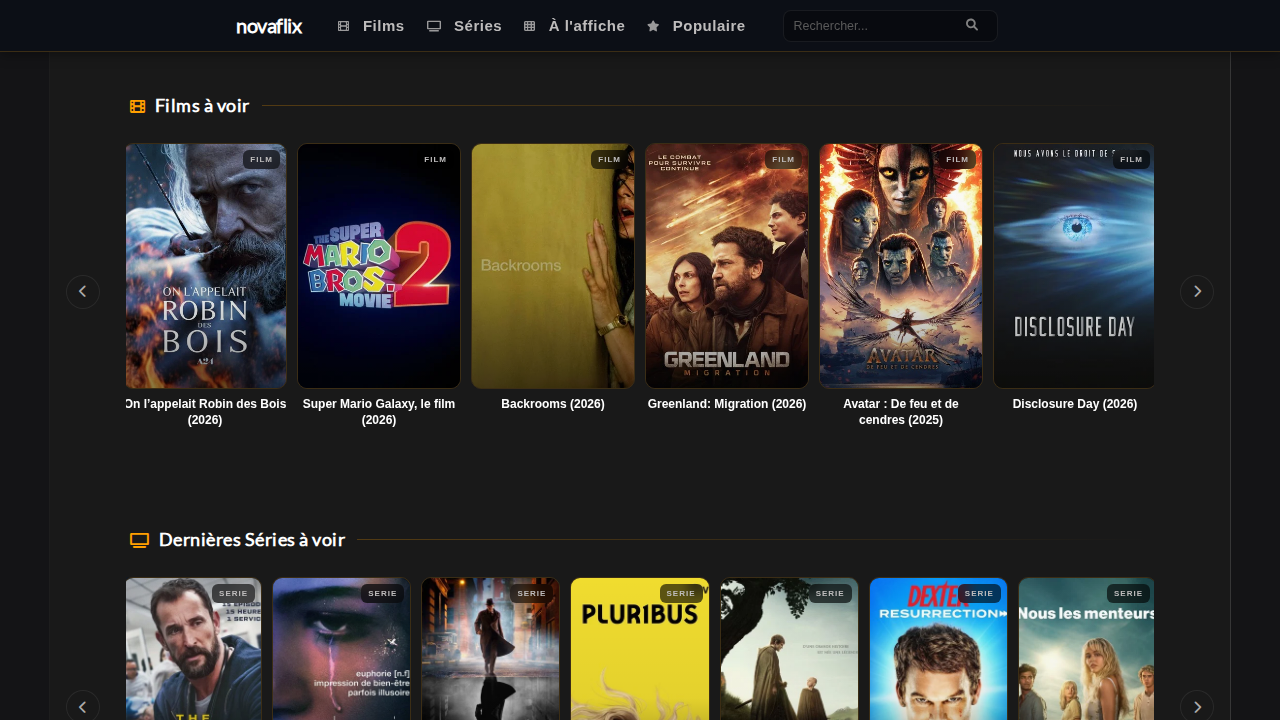1280x720 pixels.
Task: Open the Greenland Migration poster
Action: 727,266
